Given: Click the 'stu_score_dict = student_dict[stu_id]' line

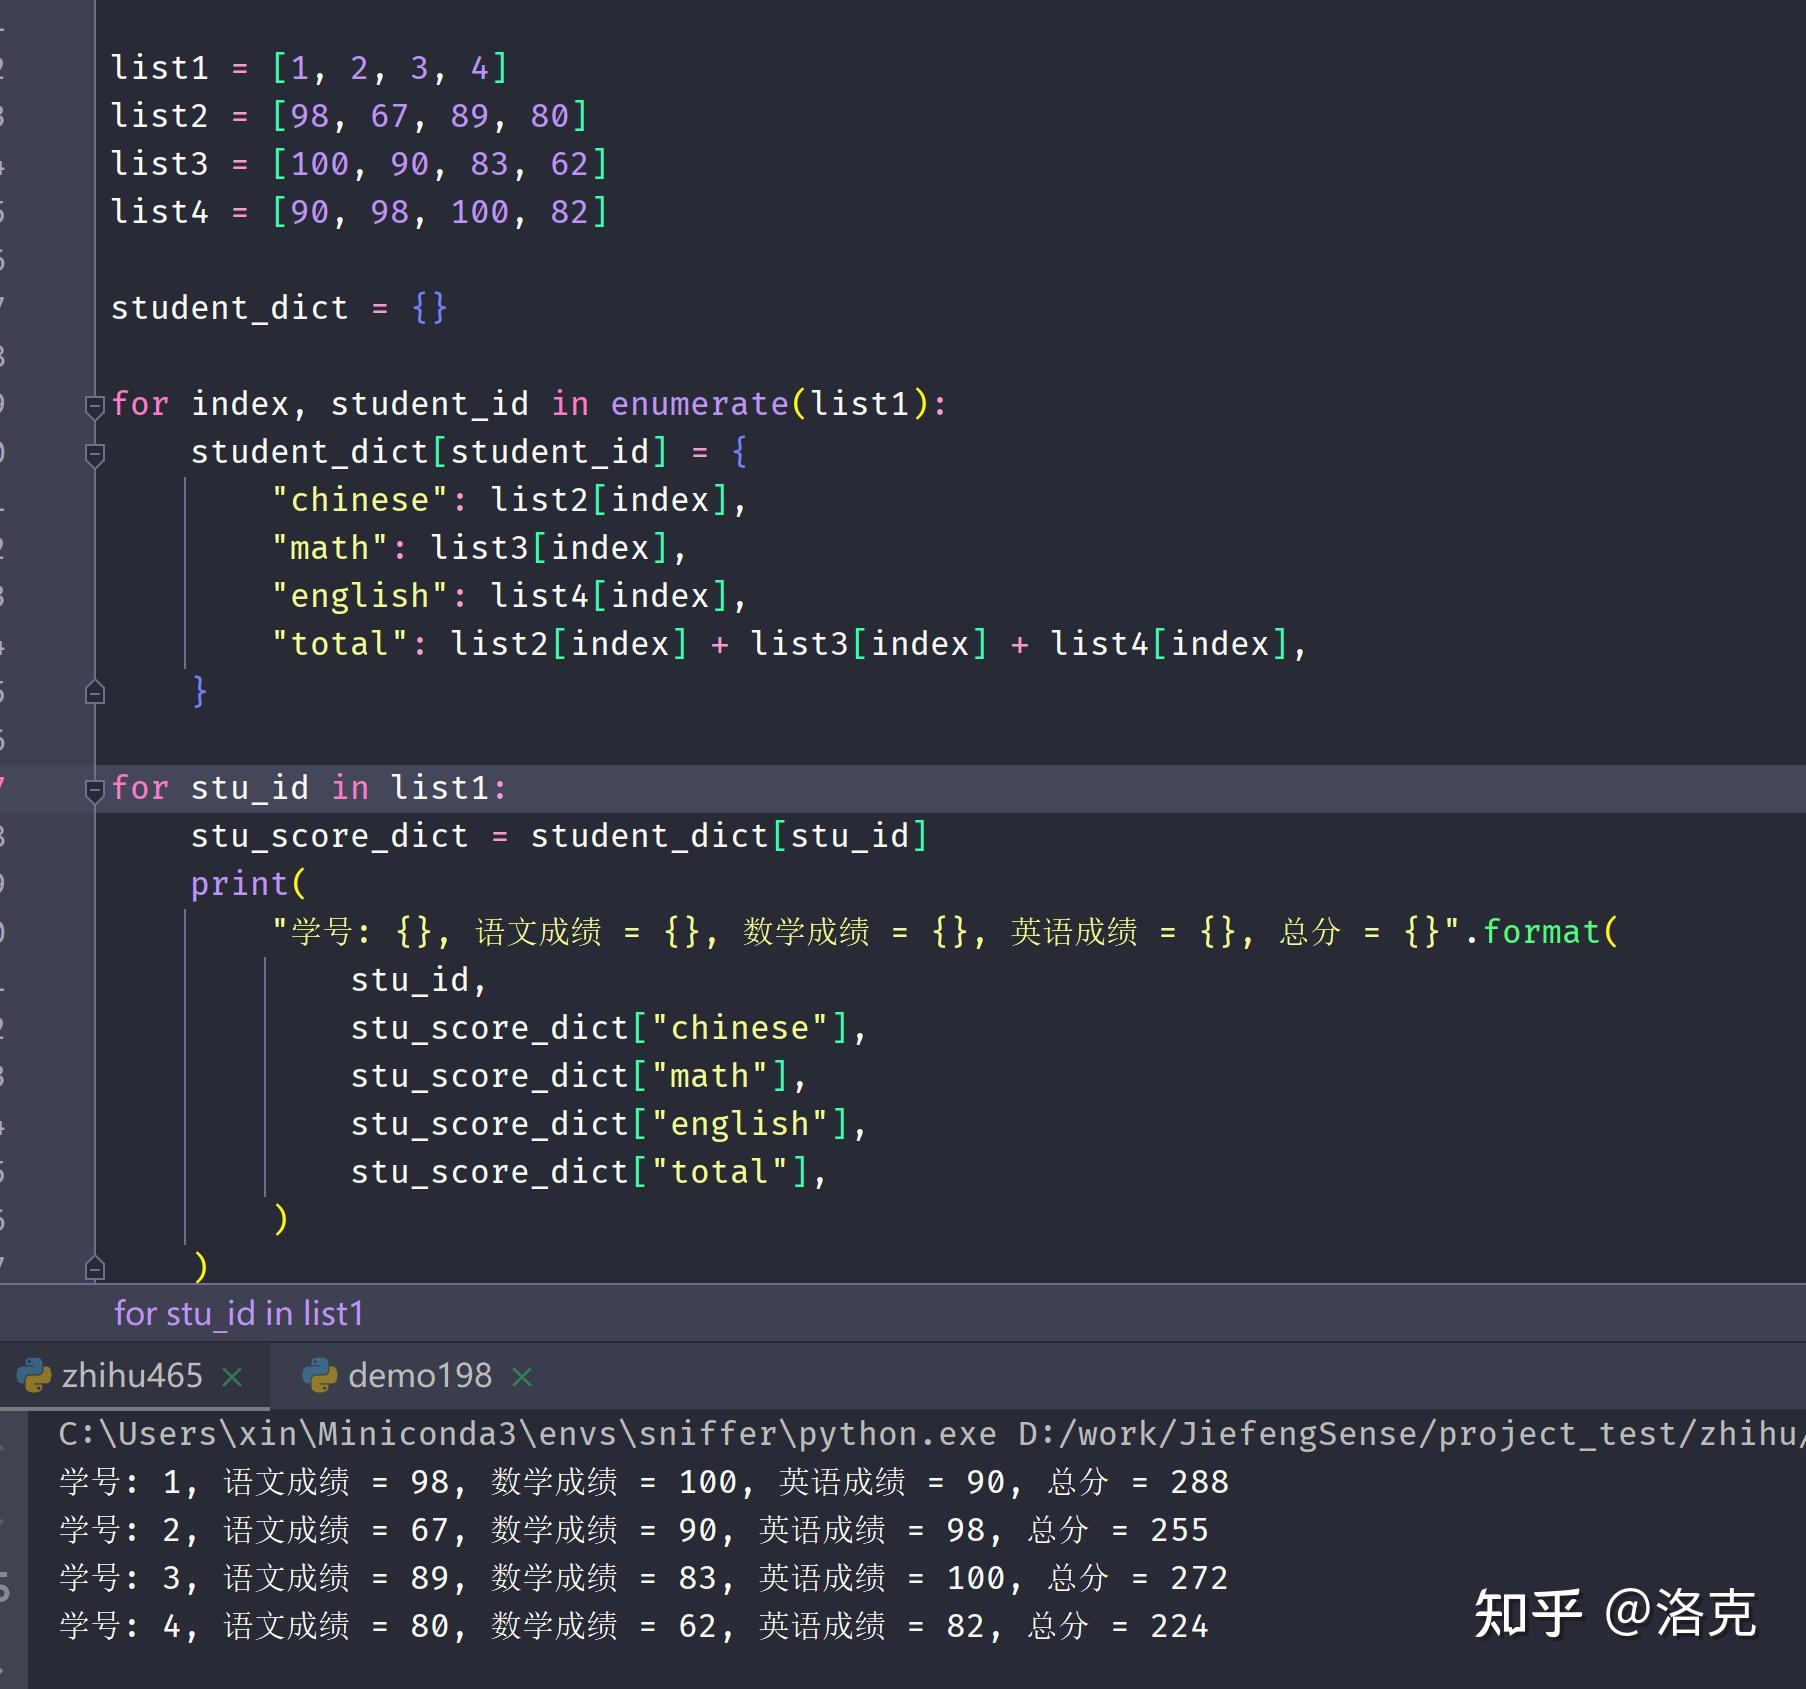Looking at the screenshot, I should [x=559, y=836].
